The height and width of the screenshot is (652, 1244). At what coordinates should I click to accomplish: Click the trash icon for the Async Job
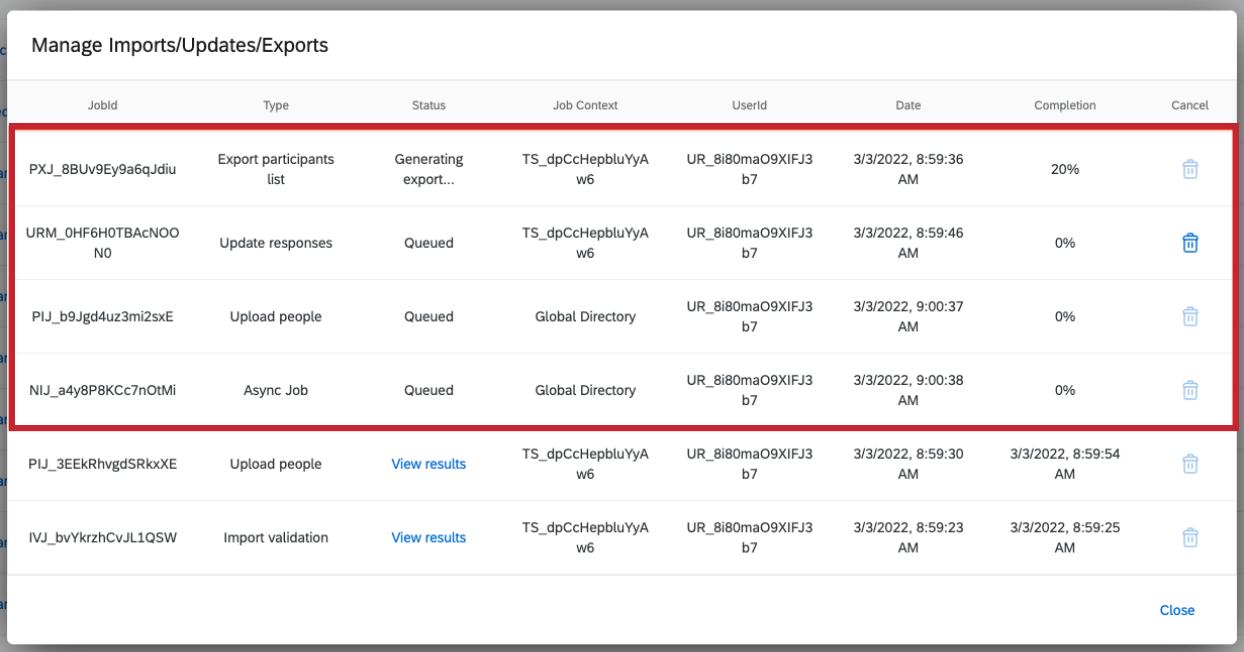click(x=1190, y=390)
